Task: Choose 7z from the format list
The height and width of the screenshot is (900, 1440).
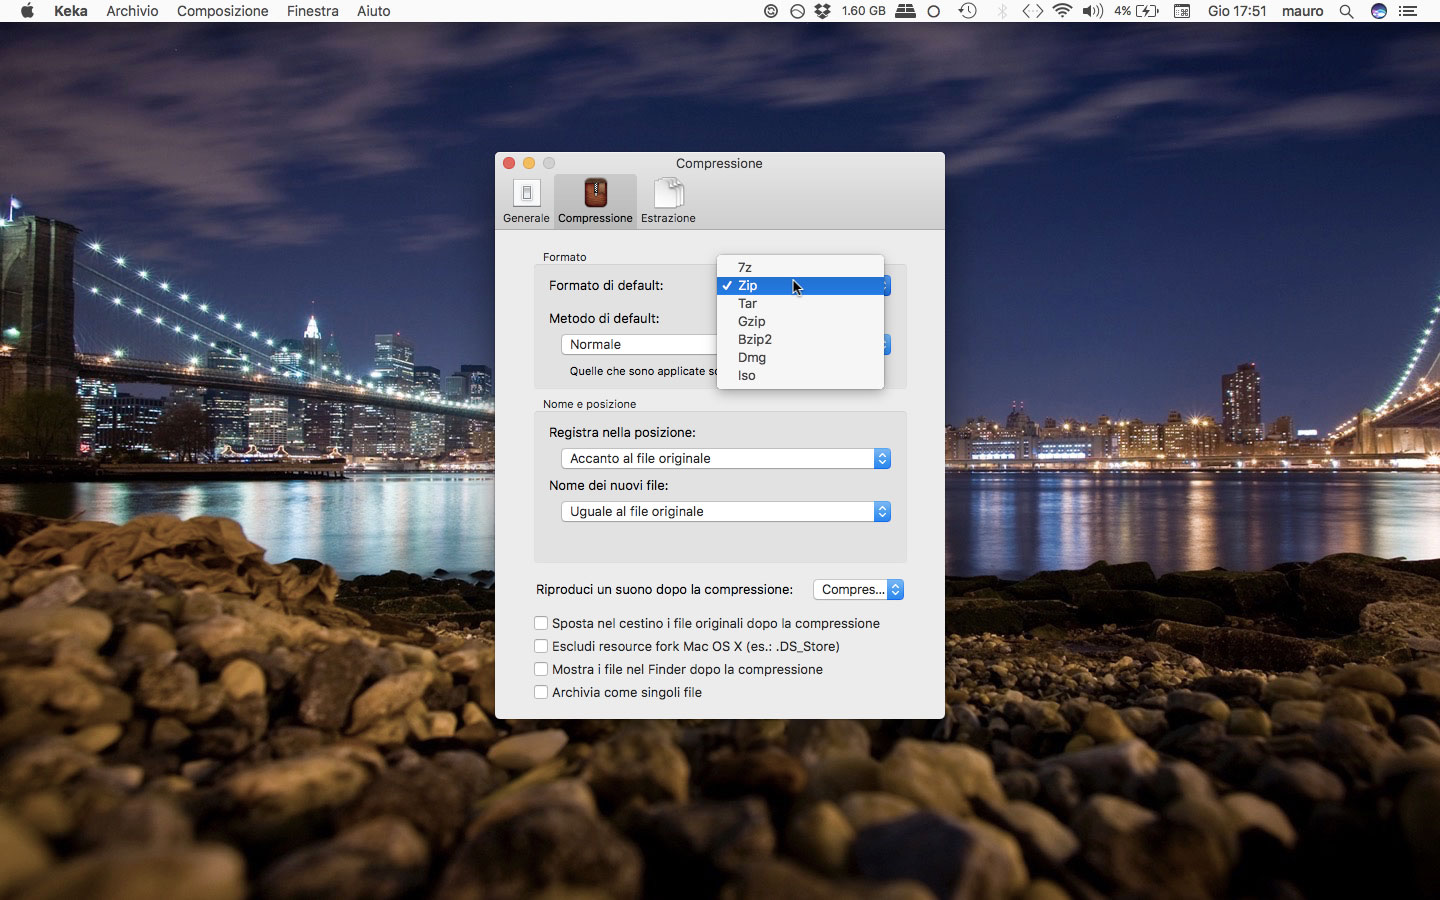Action: [745, 267]
